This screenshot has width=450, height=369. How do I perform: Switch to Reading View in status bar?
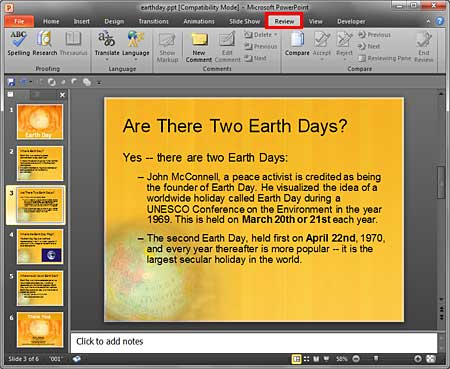click(x=316, y=359)
